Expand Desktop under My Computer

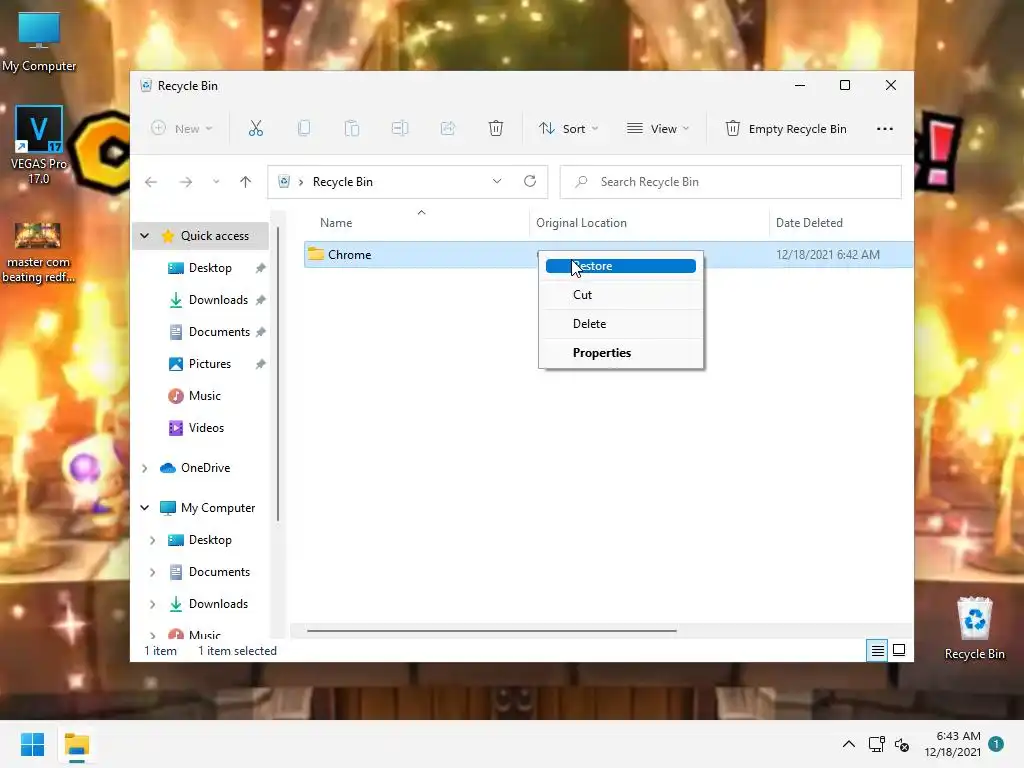click(153, 540)
